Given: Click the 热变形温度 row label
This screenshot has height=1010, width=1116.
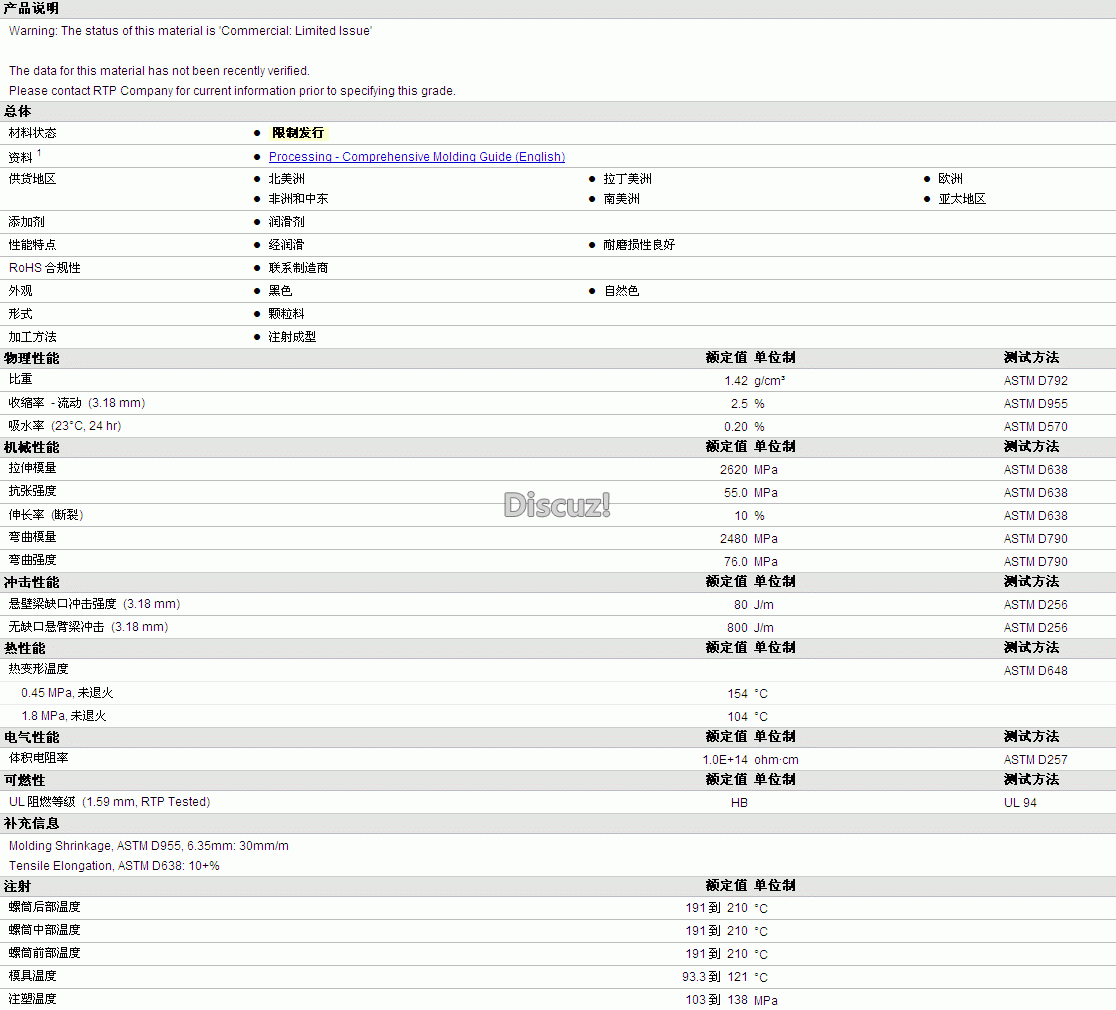Looking at the screenshot, I should (38, 669).
